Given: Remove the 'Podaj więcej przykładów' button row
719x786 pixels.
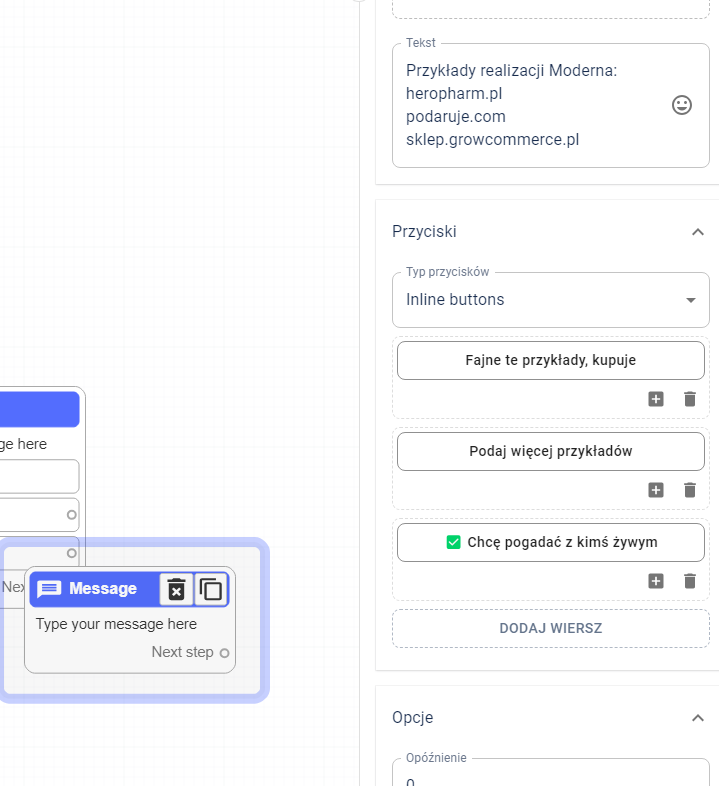Looking at the screenshot, I should click(x=689, y=490).
